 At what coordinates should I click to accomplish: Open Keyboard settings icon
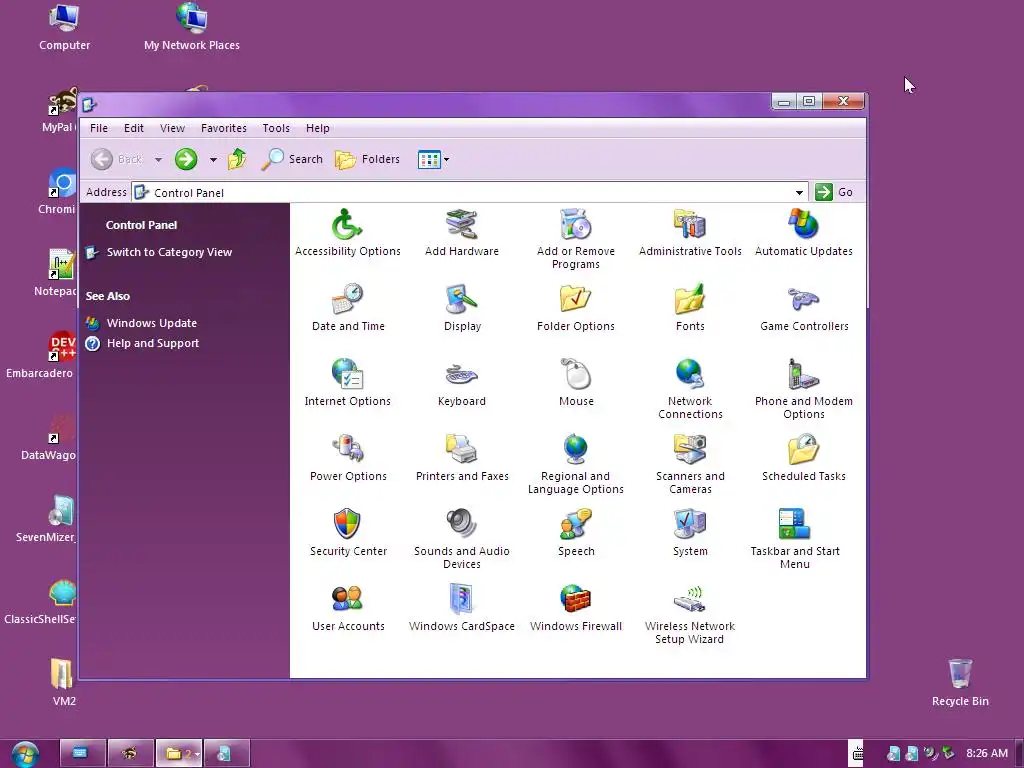pos(462,383)
